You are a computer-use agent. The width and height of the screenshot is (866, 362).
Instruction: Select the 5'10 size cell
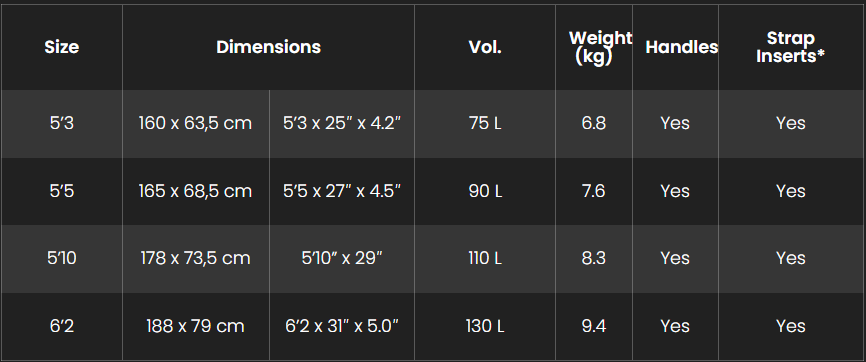62,259
